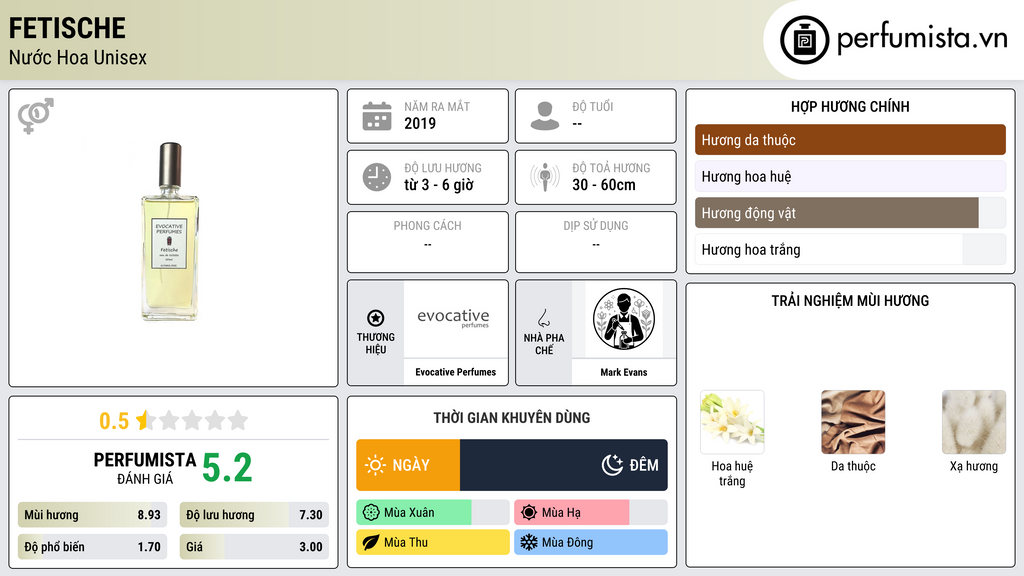The height and width of the screenshot is (576, 1024).
Task: Click the moon icon in the Đêm bar
Action: pos(612,465)
